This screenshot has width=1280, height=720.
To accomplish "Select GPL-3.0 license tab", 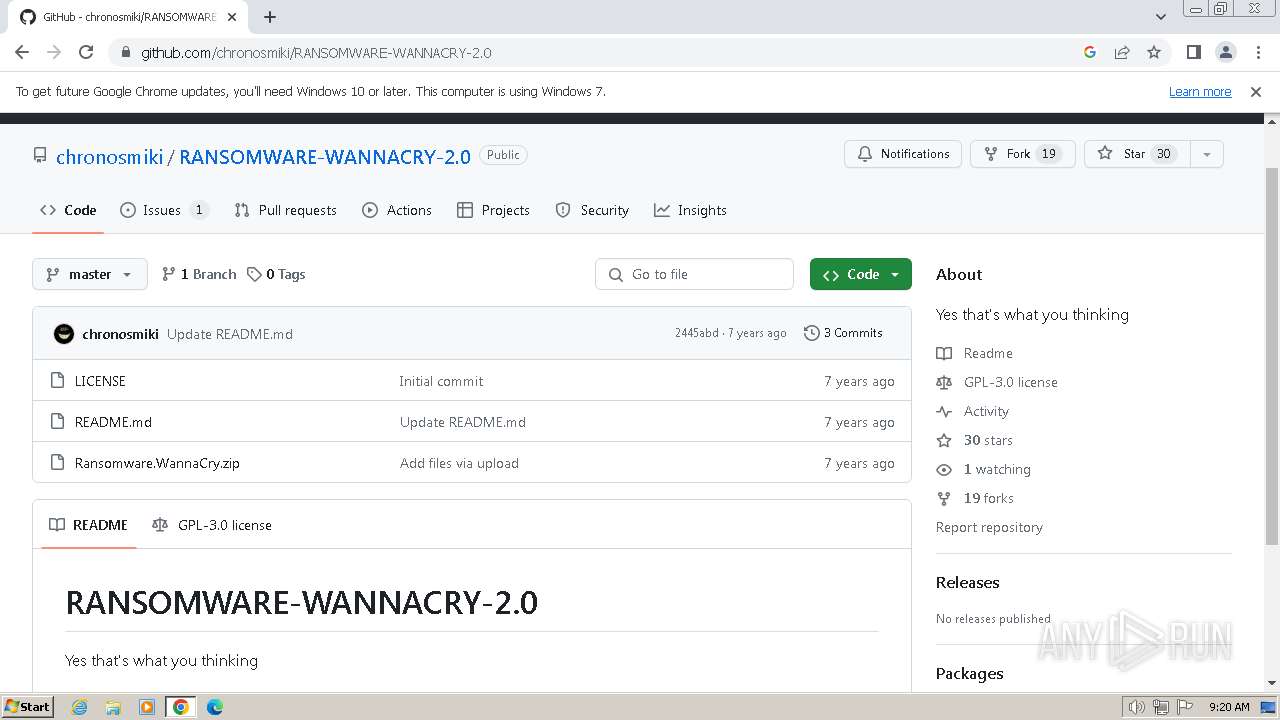I will pos(212,525).
